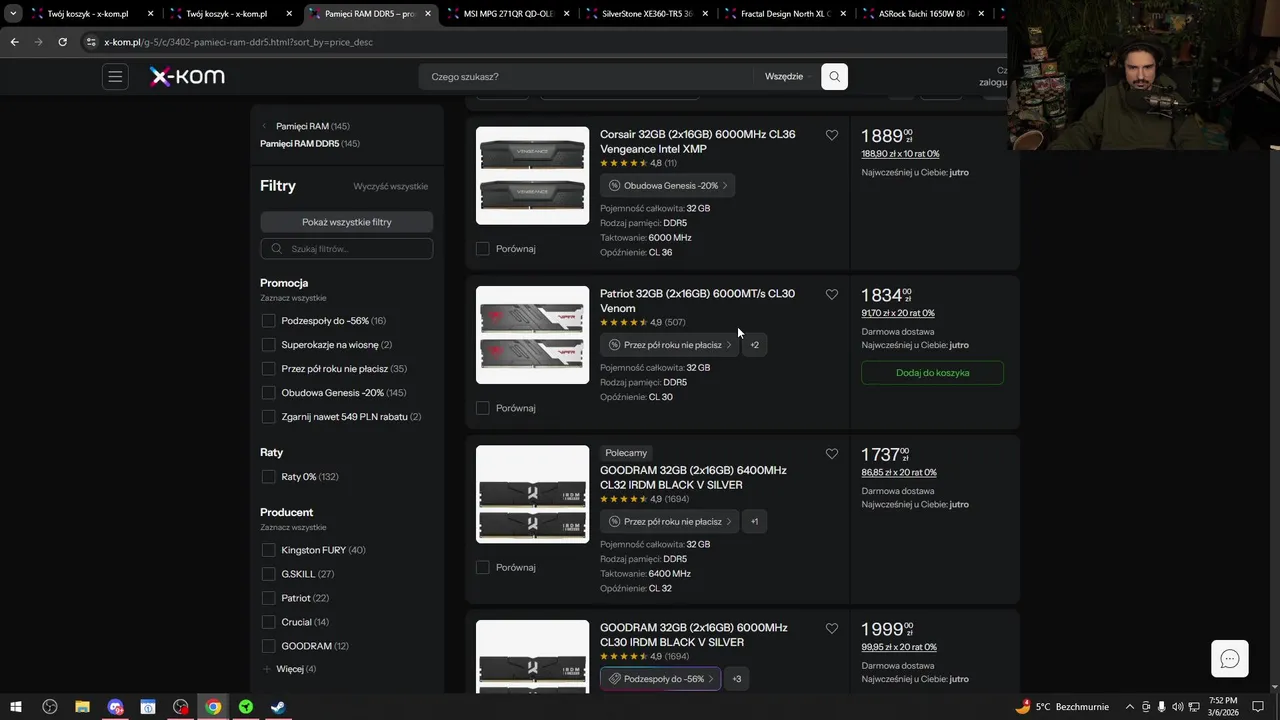Switch to the SilverStone XE360-TR5 tab
The image size is (1280, 720).
647,14
